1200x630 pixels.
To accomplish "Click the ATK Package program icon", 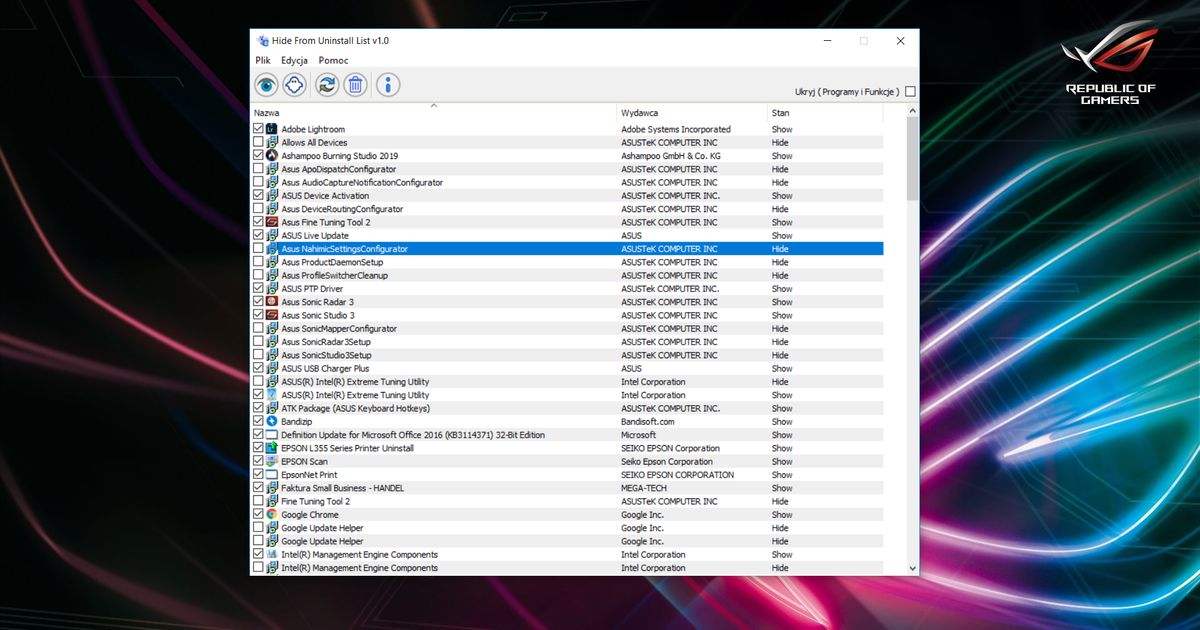I will pos(272,408).
